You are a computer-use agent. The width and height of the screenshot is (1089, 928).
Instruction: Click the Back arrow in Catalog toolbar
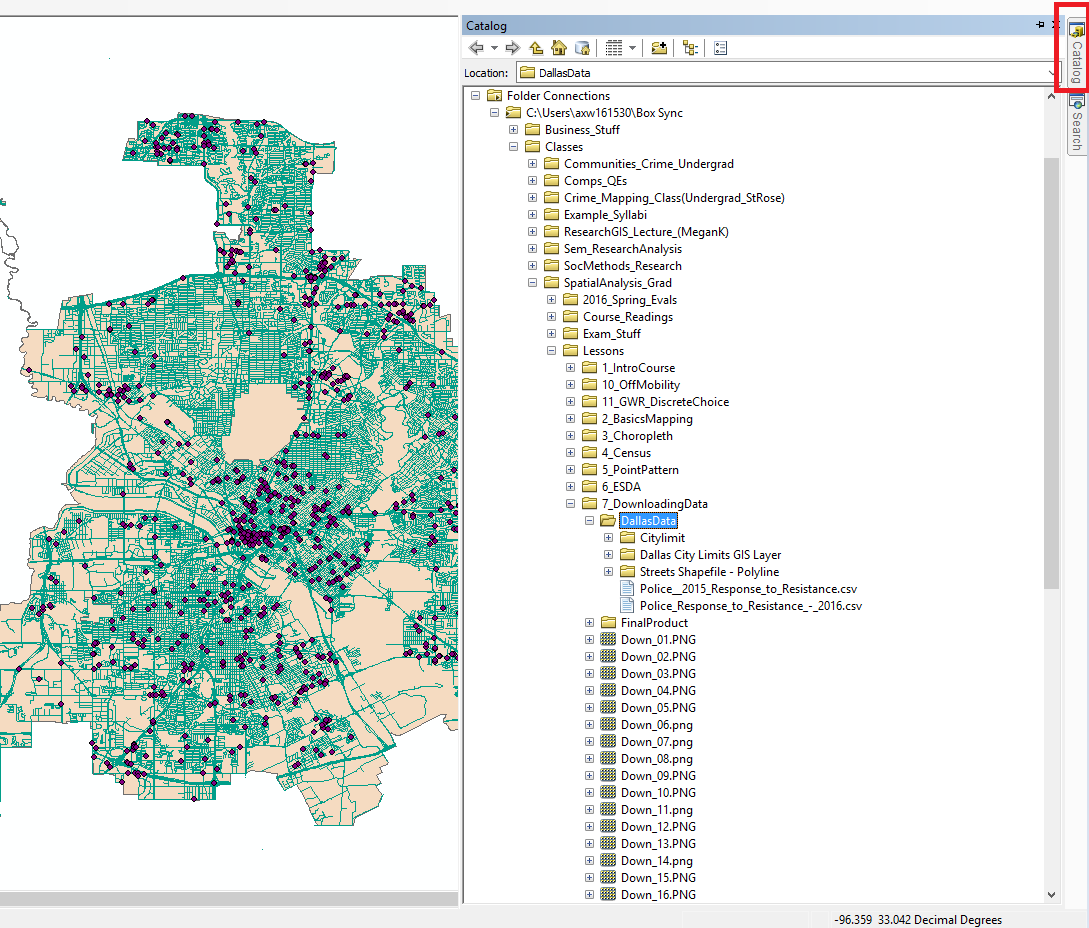(476, 47)
